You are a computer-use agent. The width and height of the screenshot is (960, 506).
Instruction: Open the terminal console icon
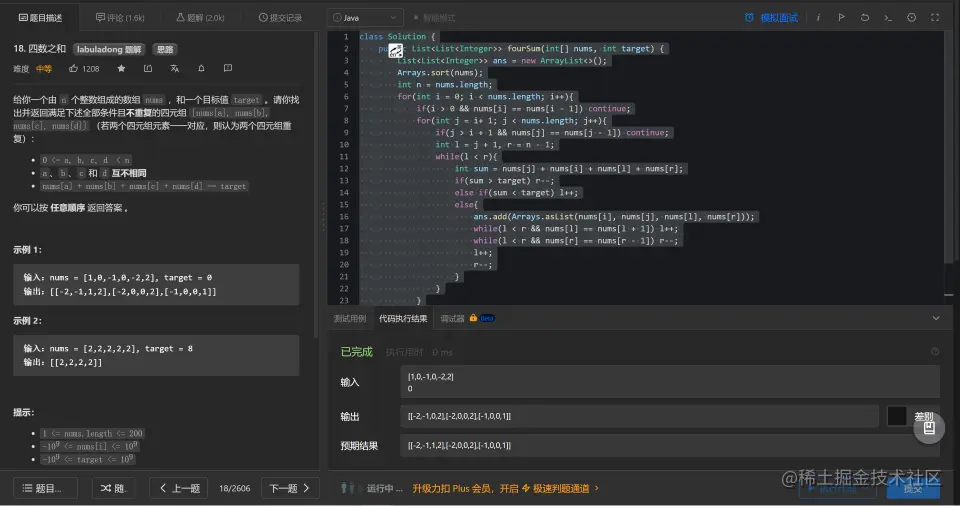pos(888,18)
